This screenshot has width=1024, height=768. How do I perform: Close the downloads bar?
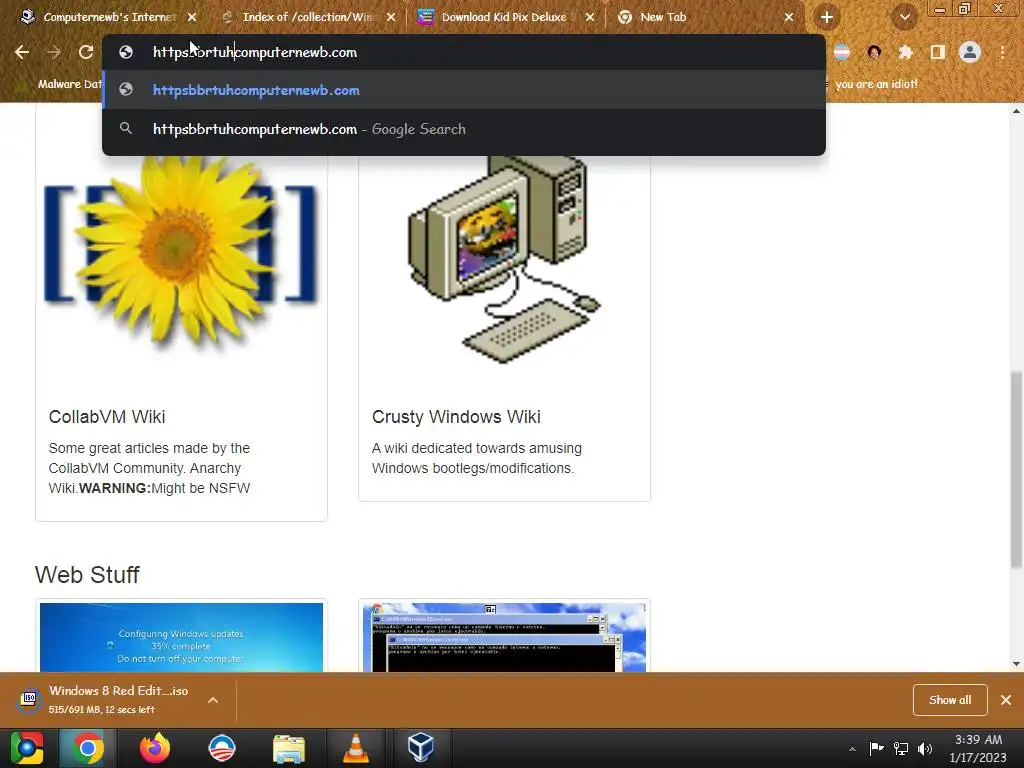click(1006, 699)
